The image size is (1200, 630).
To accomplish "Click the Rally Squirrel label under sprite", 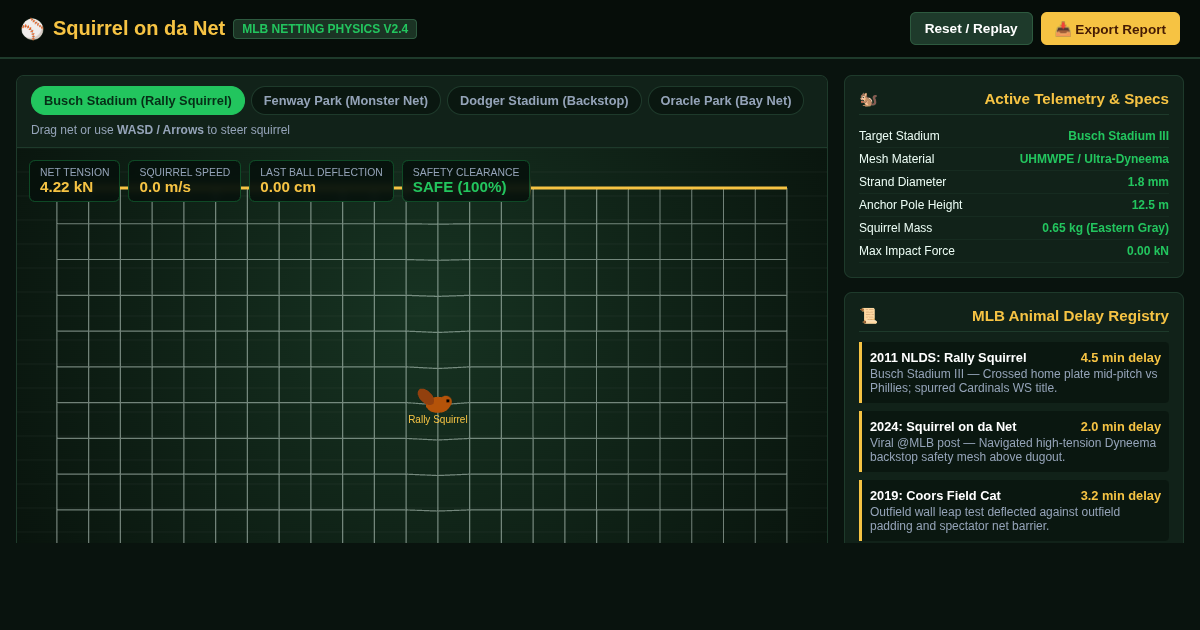I will (x=437, y=420).
